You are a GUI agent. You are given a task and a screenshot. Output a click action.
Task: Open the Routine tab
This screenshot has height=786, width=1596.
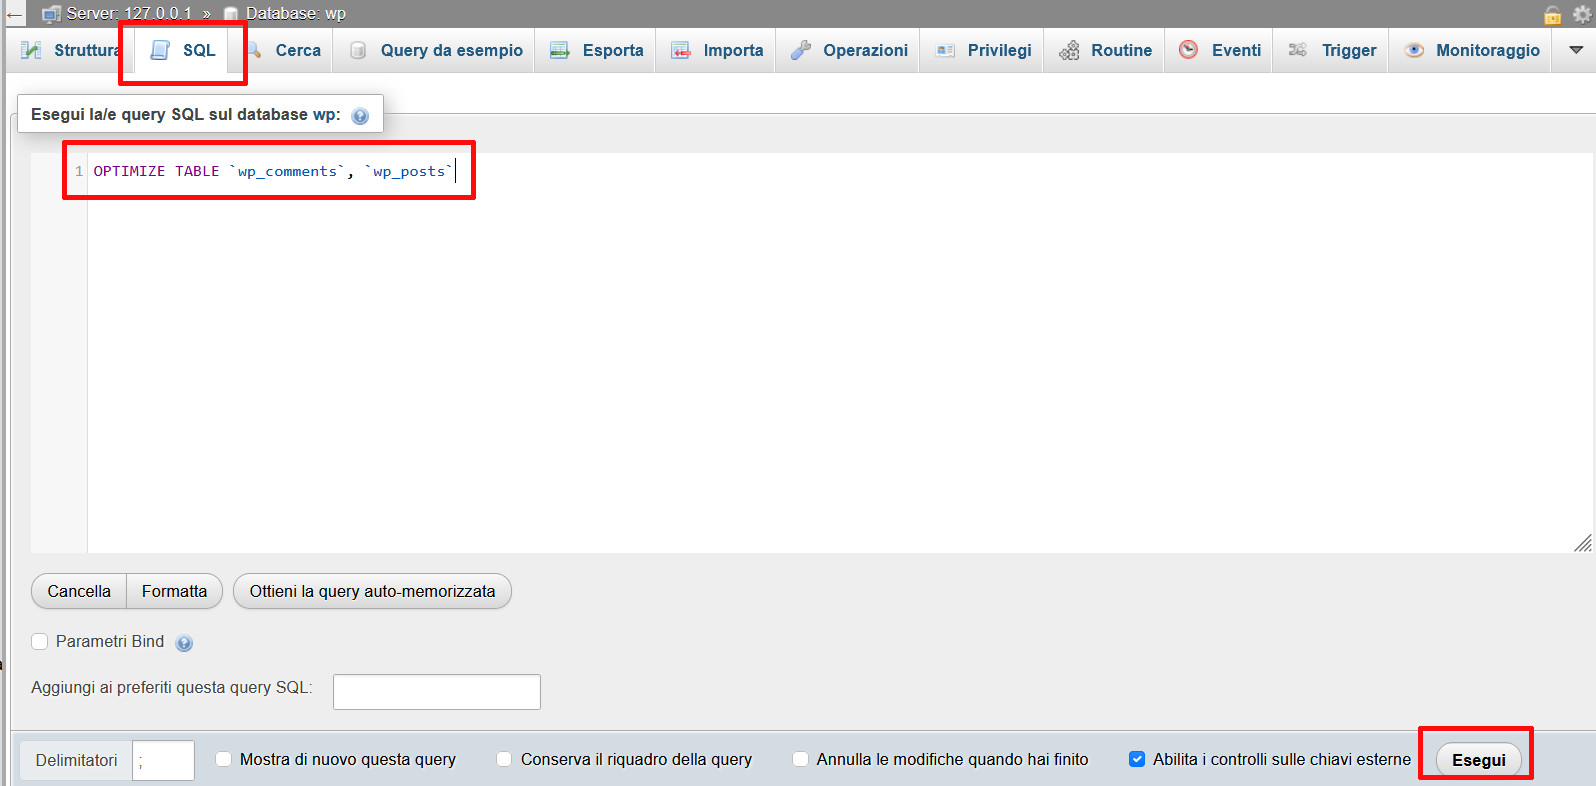click(1105, 50)
